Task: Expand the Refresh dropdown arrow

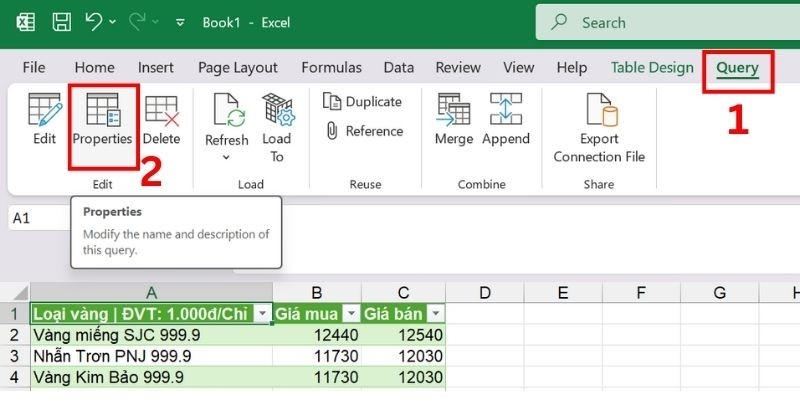Action: (227, 158)
